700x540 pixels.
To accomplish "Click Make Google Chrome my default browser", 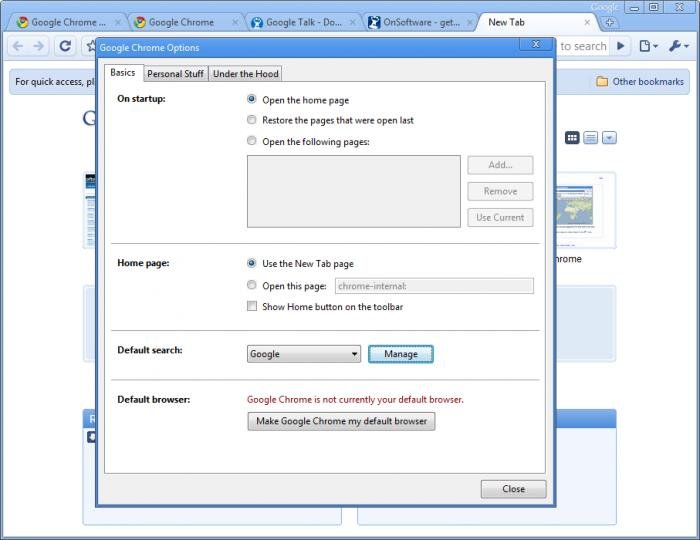I will [x=342, y=421].
